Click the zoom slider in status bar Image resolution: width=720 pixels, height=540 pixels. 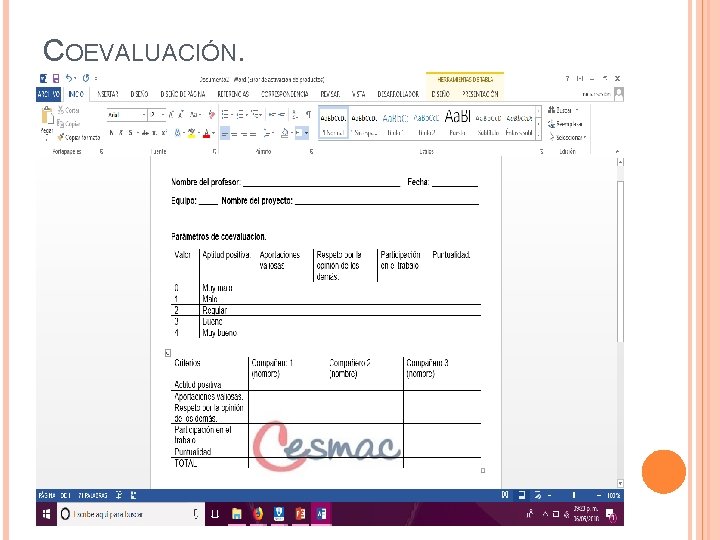point(574,495)
